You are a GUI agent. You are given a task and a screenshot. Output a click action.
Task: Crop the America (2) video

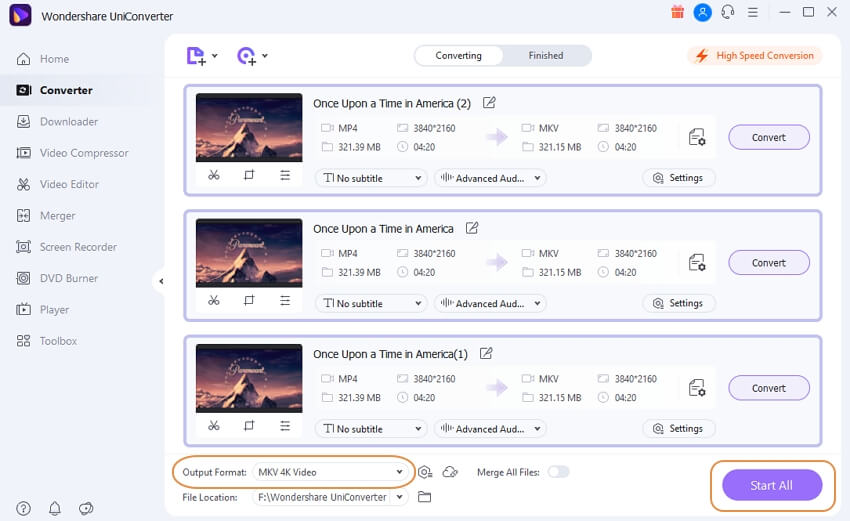(249, 175)
